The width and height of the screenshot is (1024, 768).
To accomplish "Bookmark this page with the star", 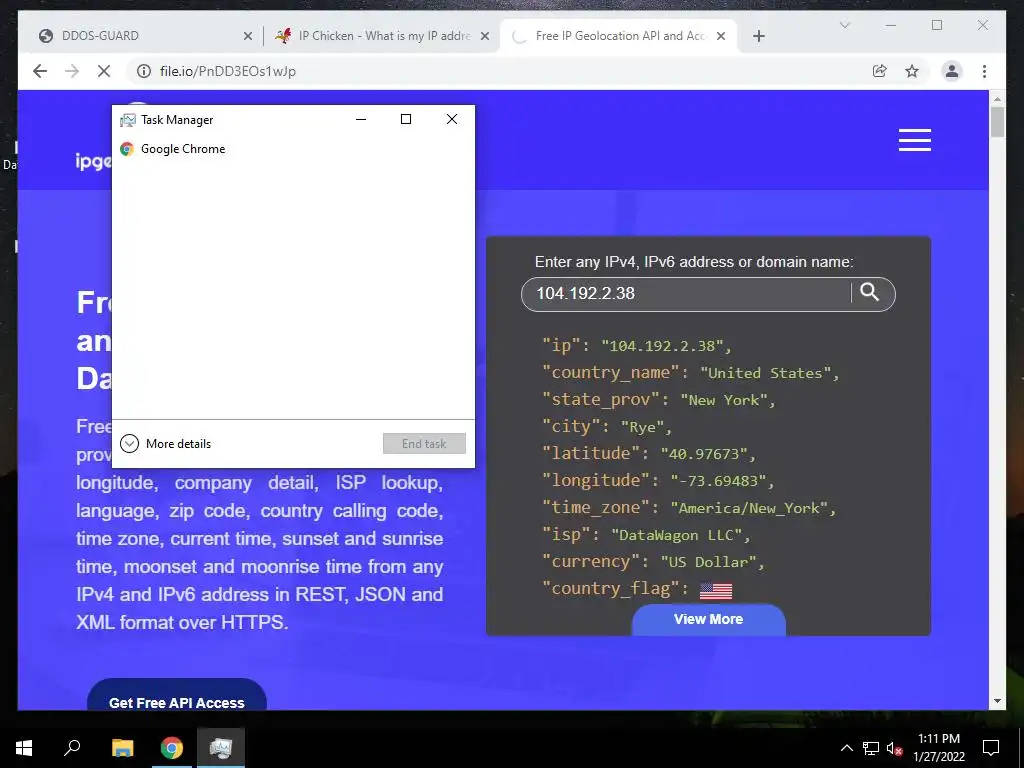I will pyautogui.click(x=912, y=71).
